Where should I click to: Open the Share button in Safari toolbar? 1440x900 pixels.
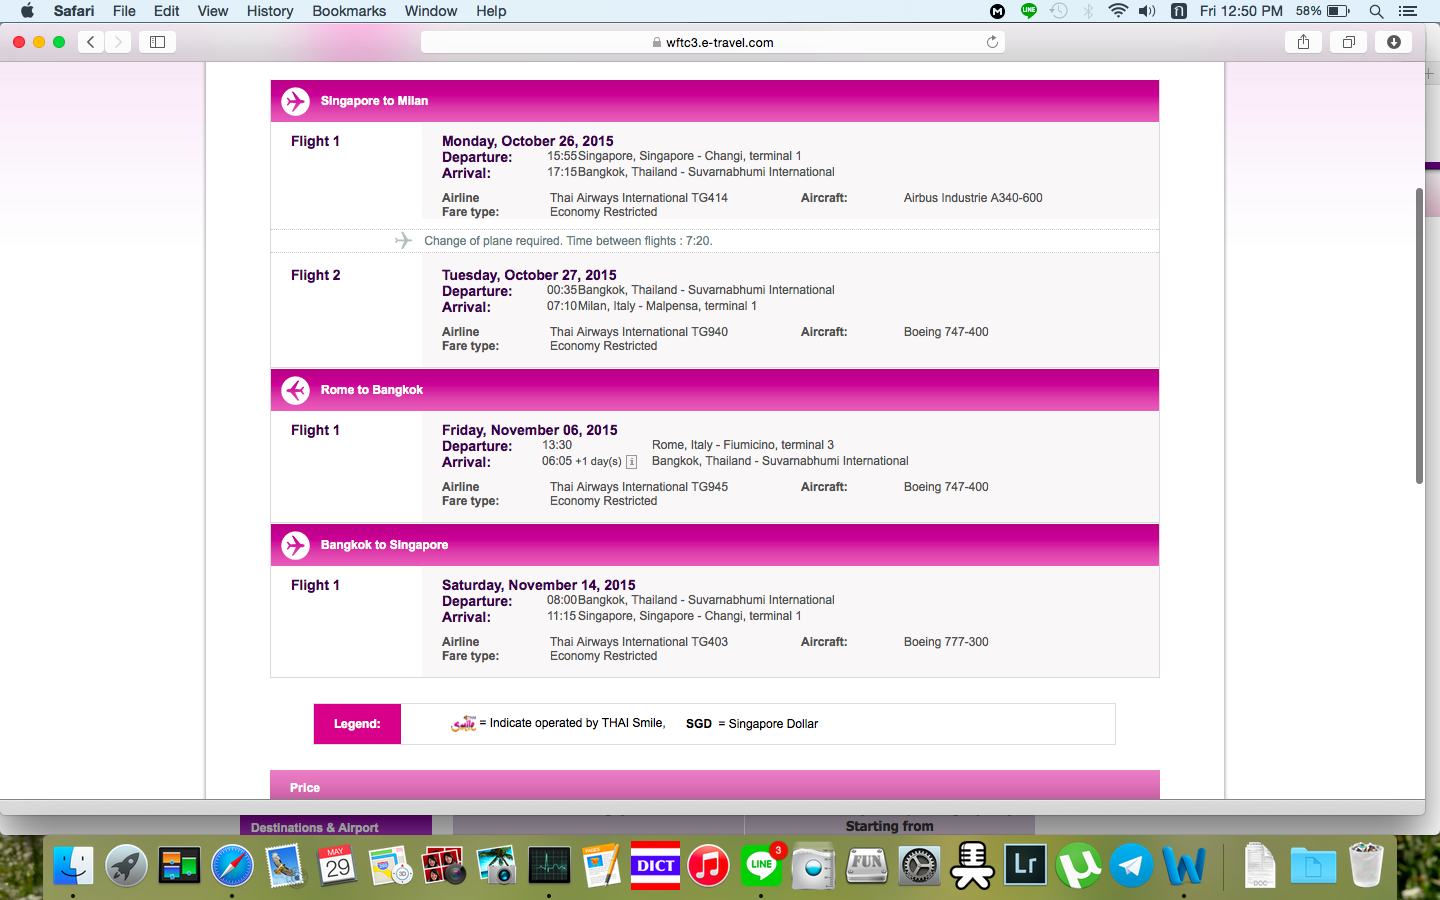1303,42
